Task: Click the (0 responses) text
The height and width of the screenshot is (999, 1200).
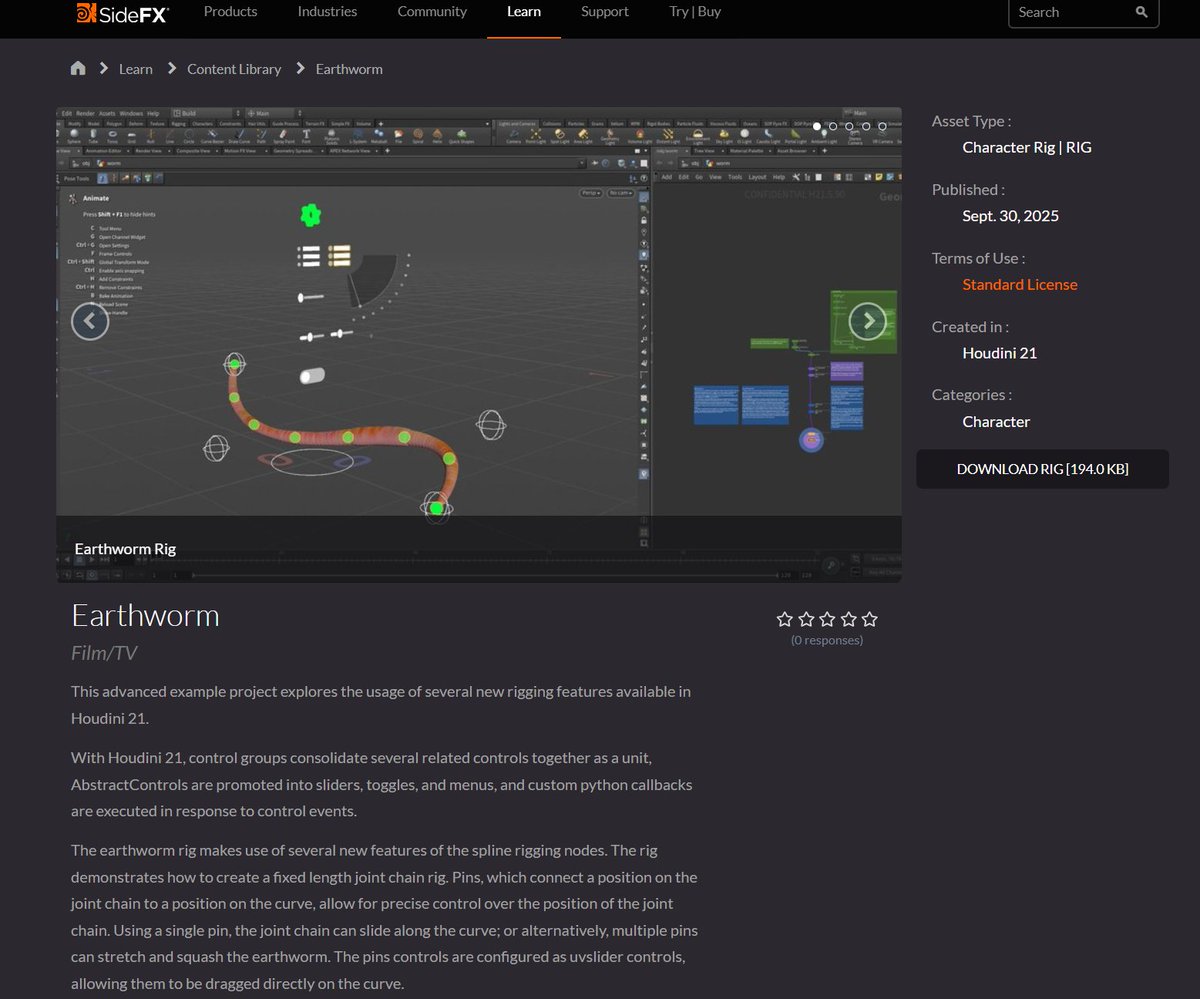Action: [x=827, y=640]
